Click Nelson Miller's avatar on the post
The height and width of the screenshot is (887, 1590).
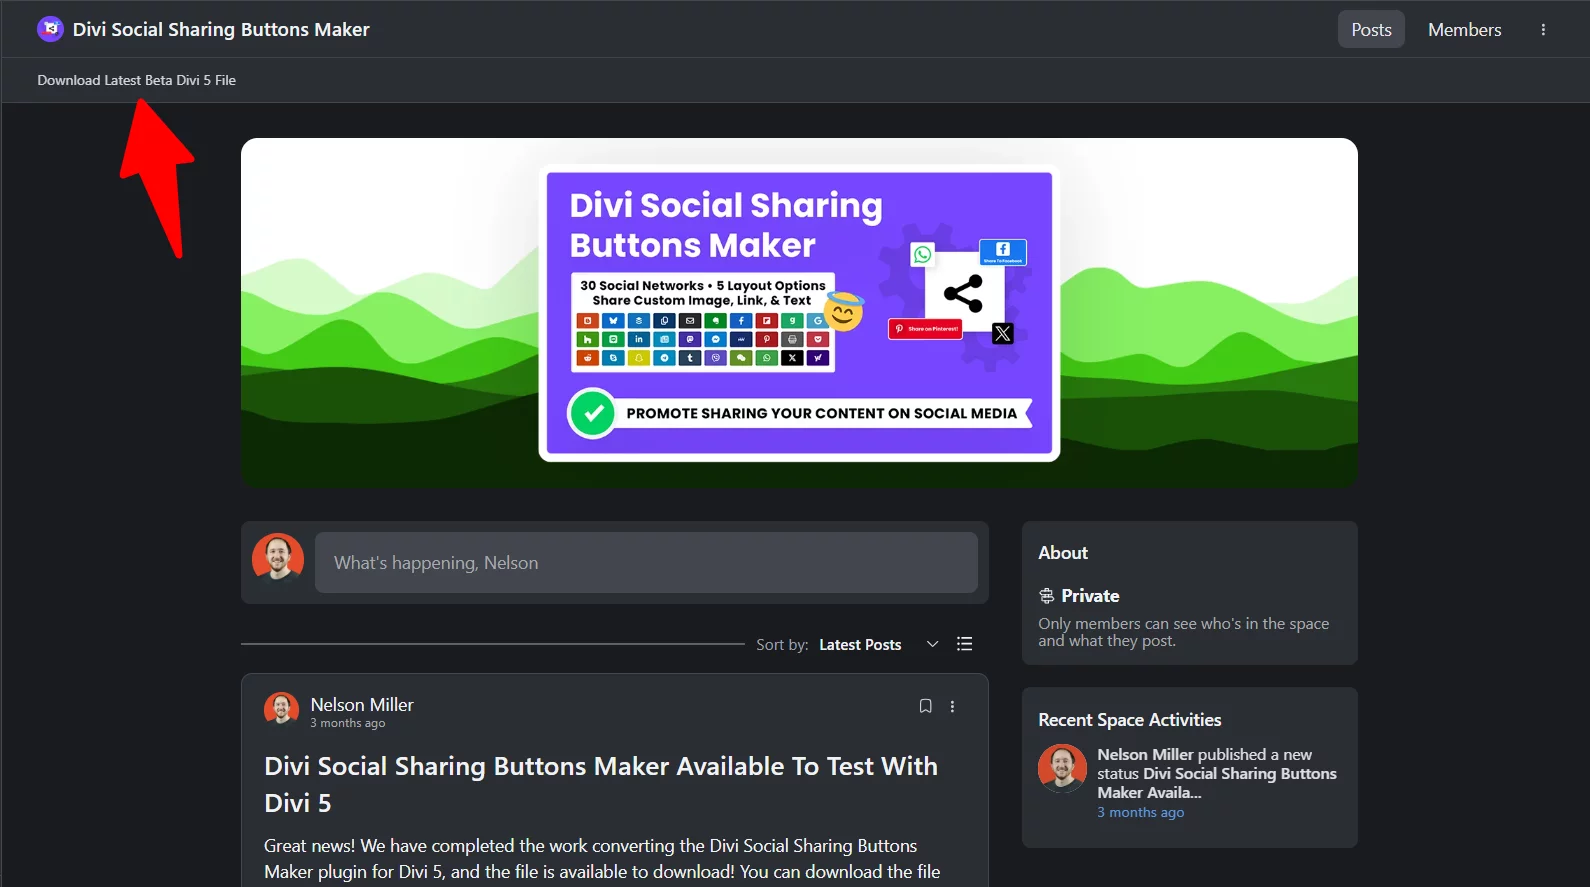(x=281, y=710)
